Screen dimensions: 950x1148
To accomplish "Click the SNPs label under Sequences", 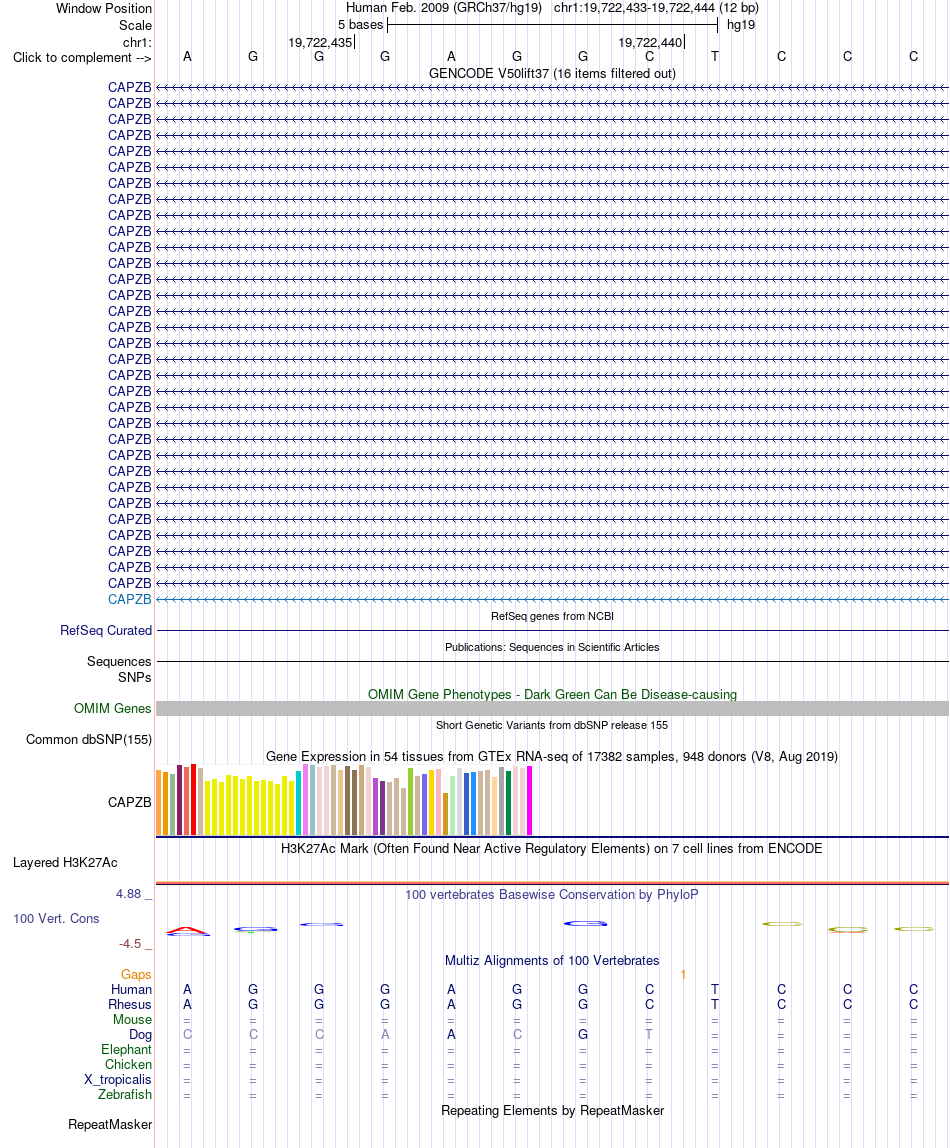I will pos(135,677).
